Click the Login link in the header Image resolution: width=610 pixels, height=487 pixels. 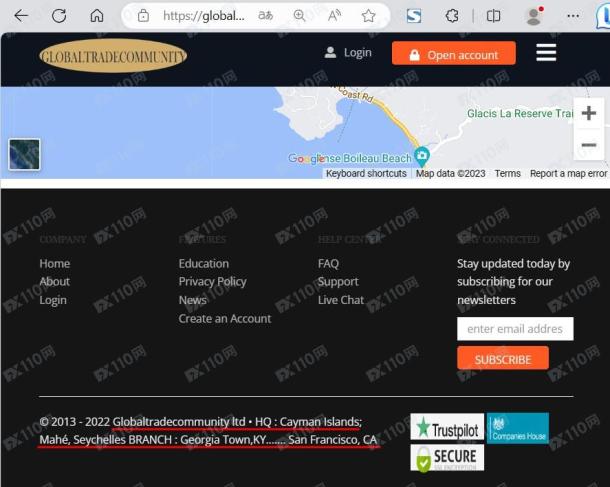348,53
